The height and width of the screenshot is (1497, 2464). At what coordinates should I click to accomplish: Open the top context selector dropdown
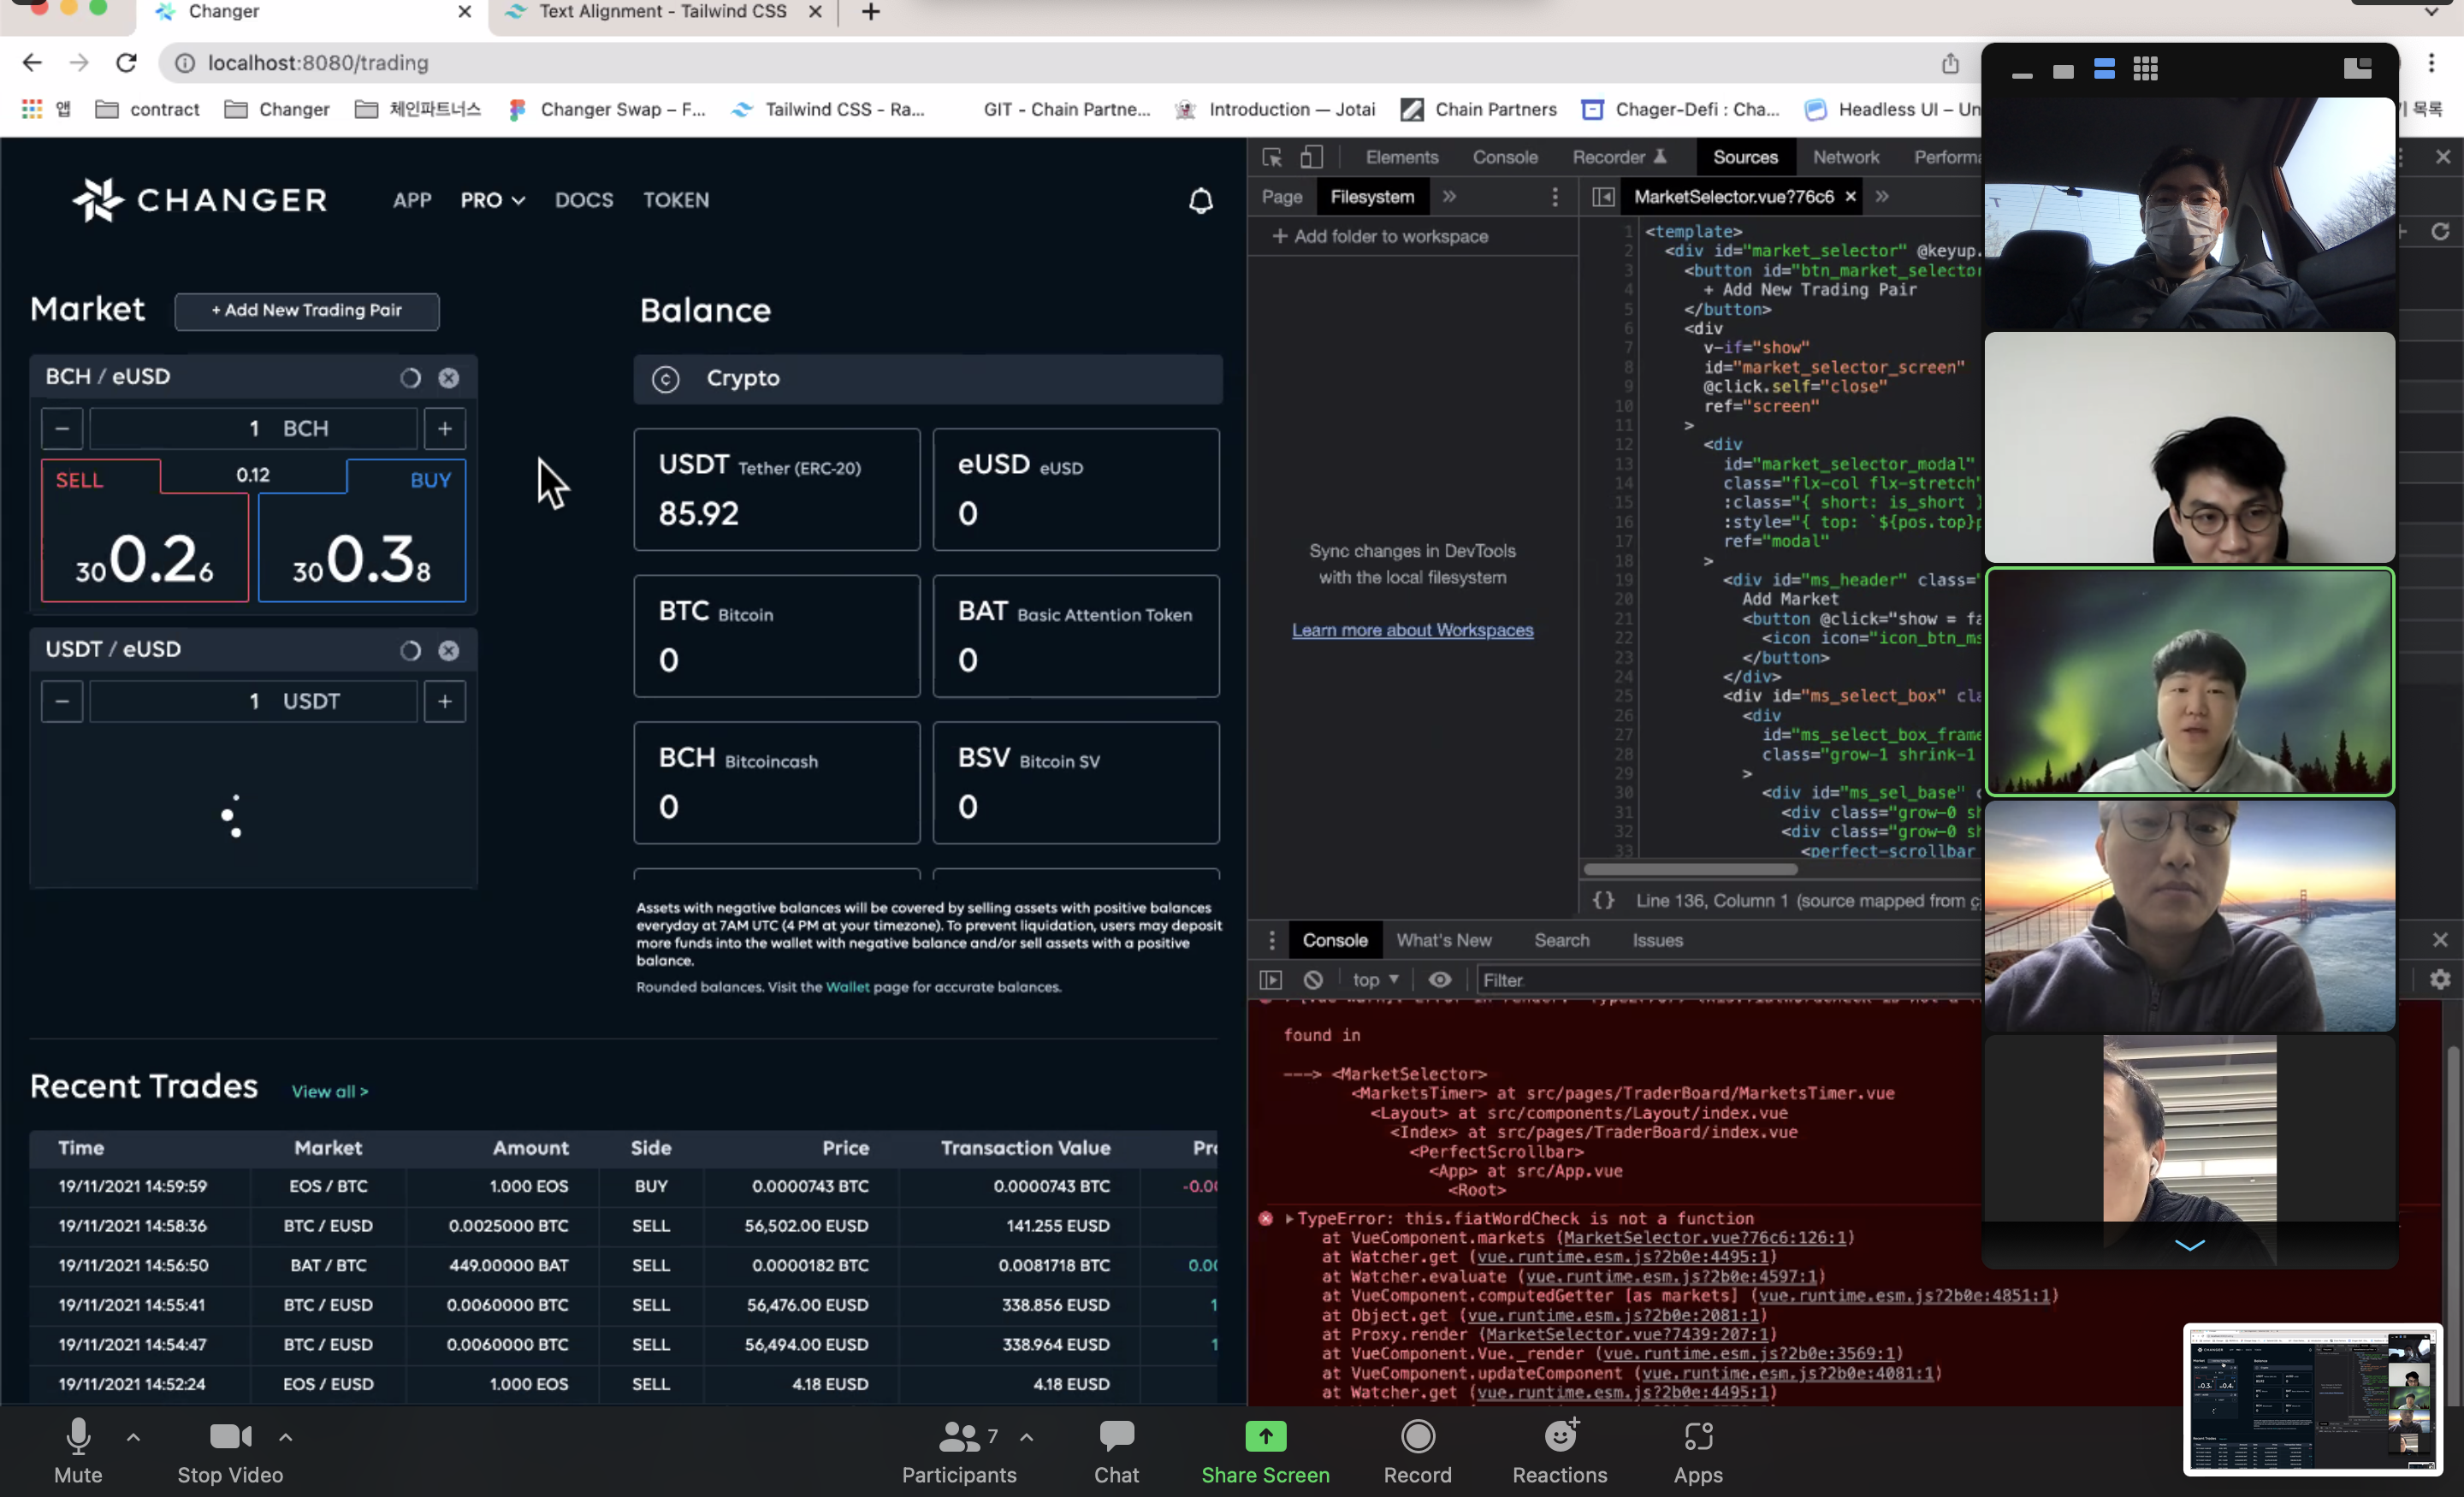click(x=1375, y=980)
